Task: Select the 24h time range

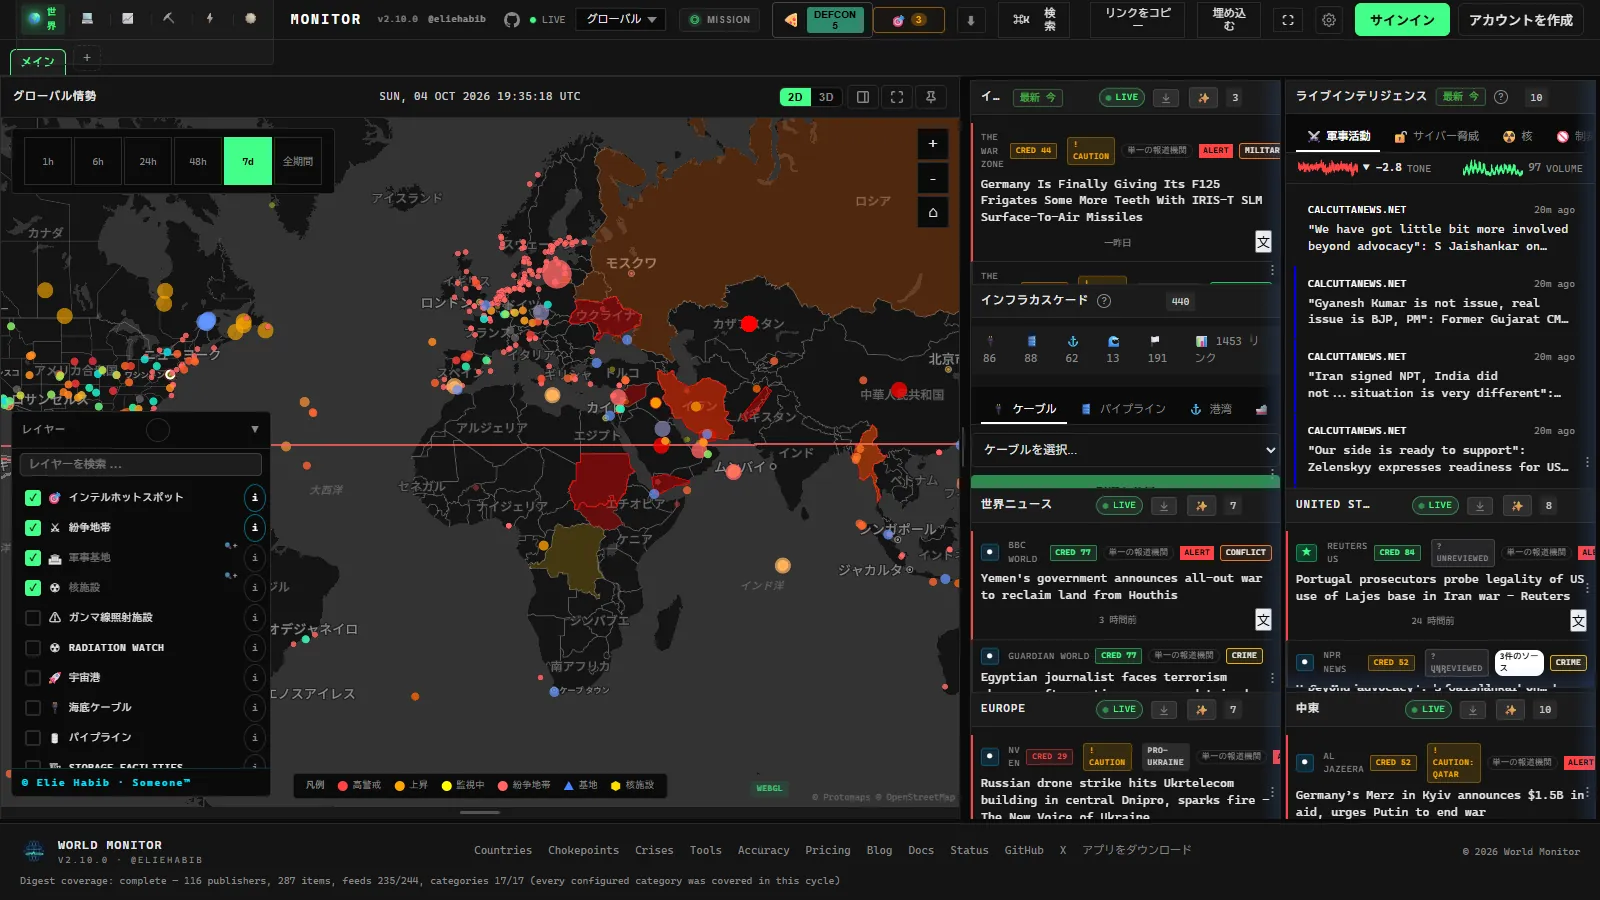Action: [148, 161]
